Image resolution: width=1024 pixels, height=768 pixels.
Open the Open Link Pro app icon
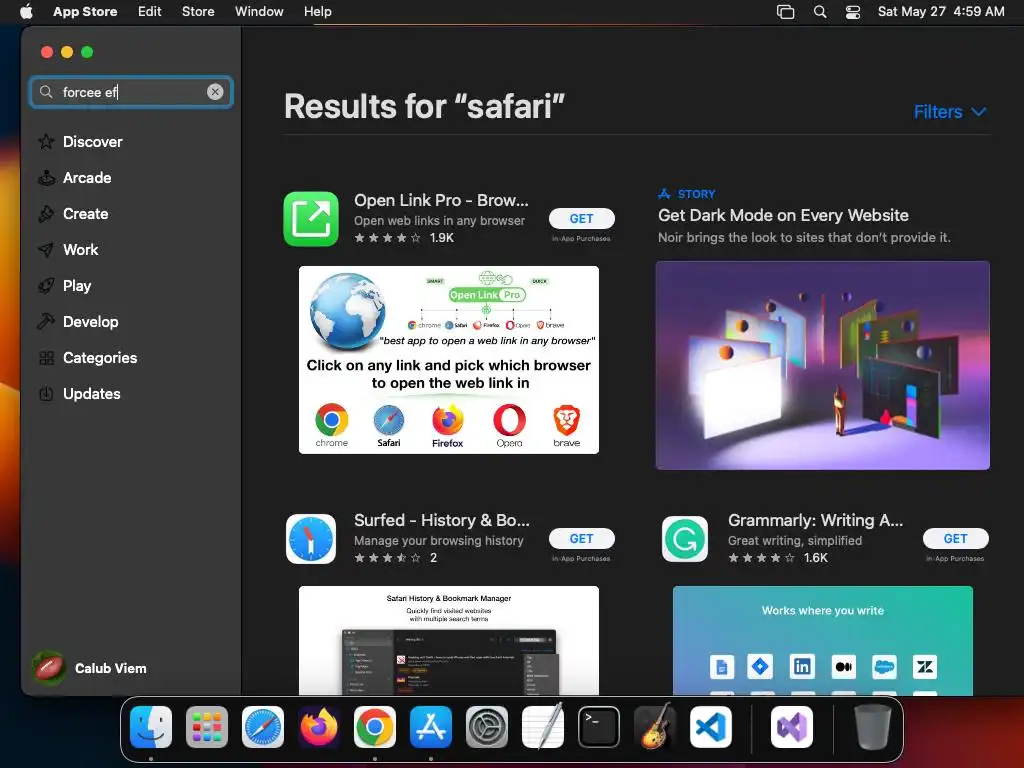(x=311, y=219)
